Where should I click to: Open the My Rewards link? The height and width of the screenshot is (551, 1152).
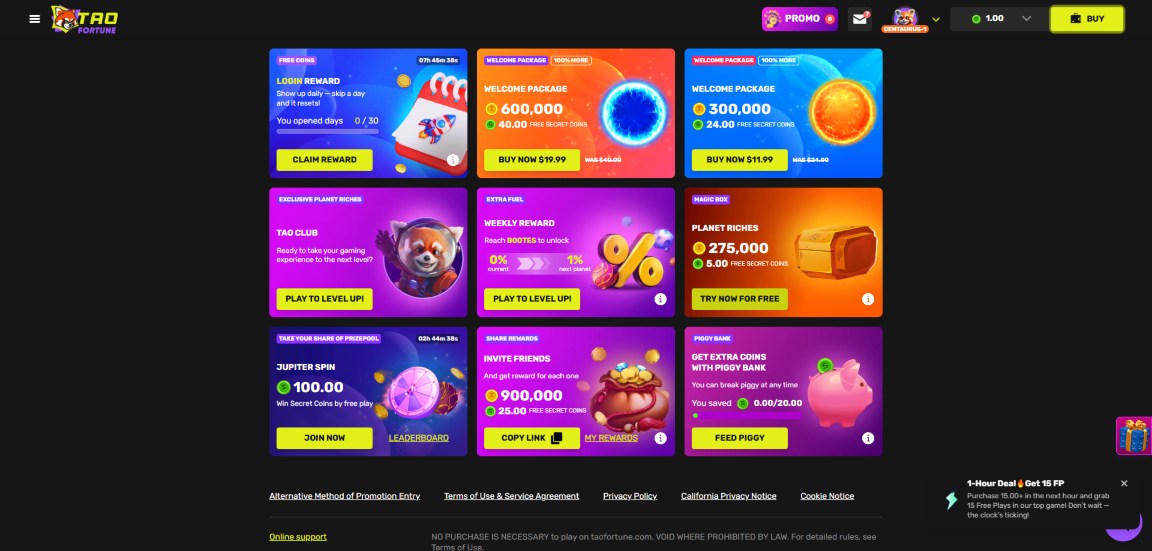(611, 438)
